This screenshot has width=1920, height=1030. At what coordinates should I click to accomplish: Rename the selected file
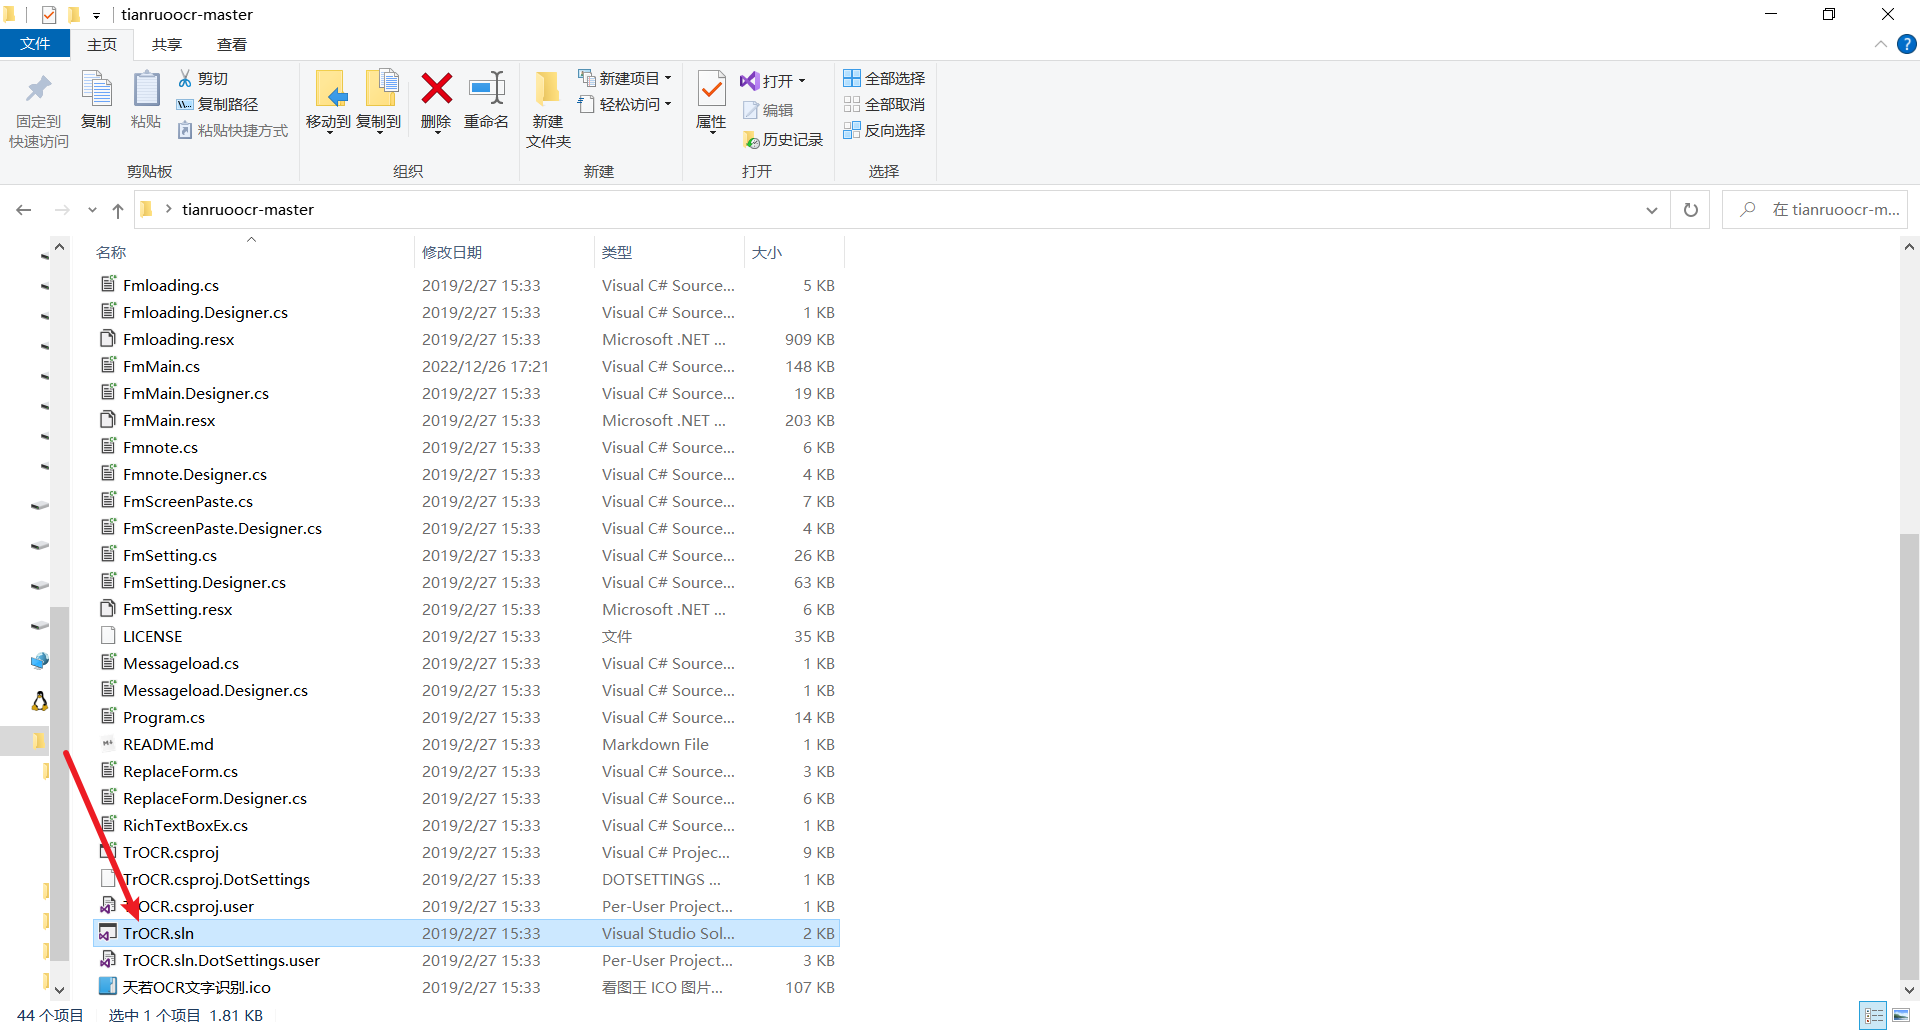point(486,100)
